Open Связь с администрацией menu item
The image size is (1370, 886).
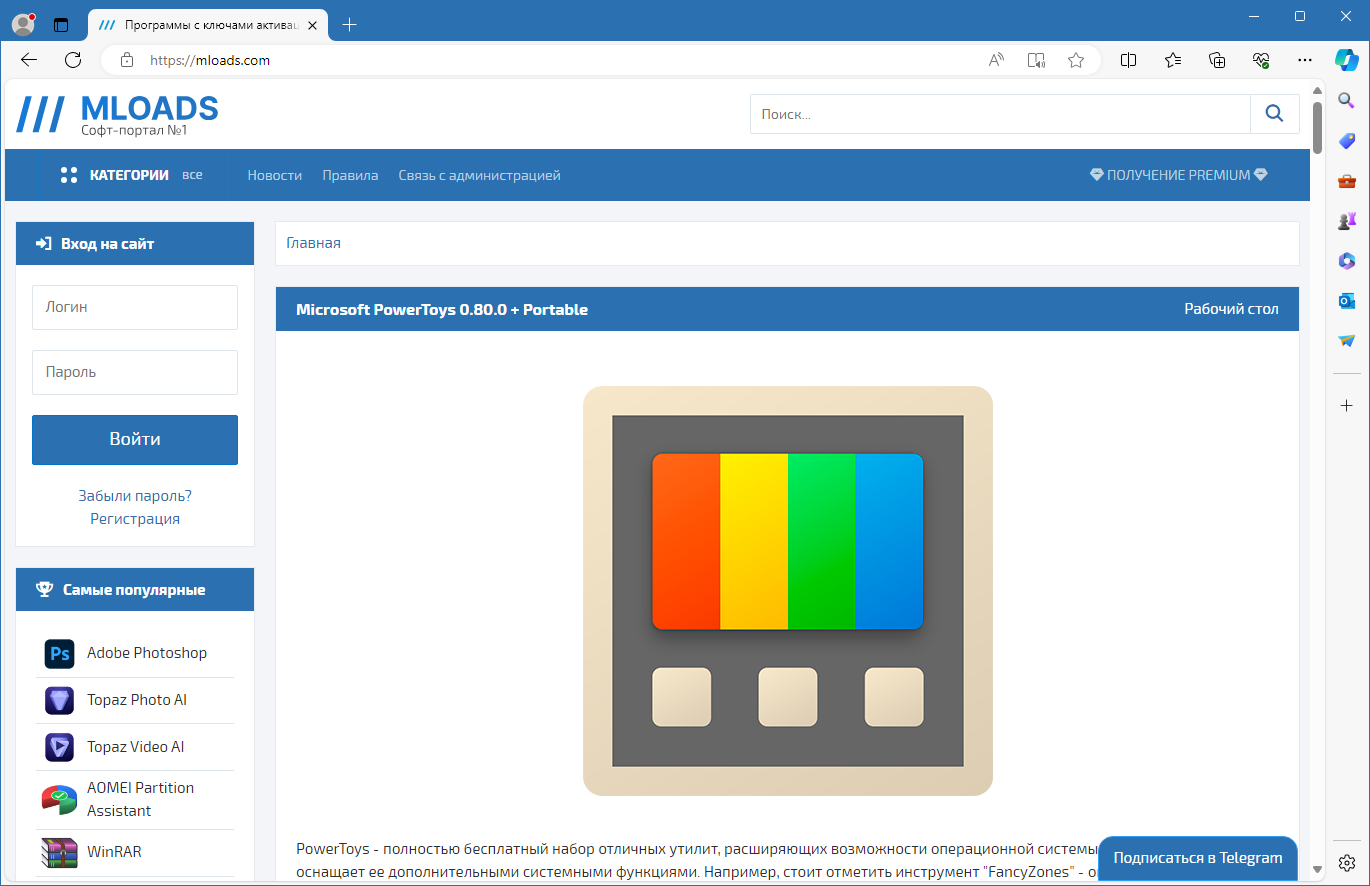coord(479,175)
